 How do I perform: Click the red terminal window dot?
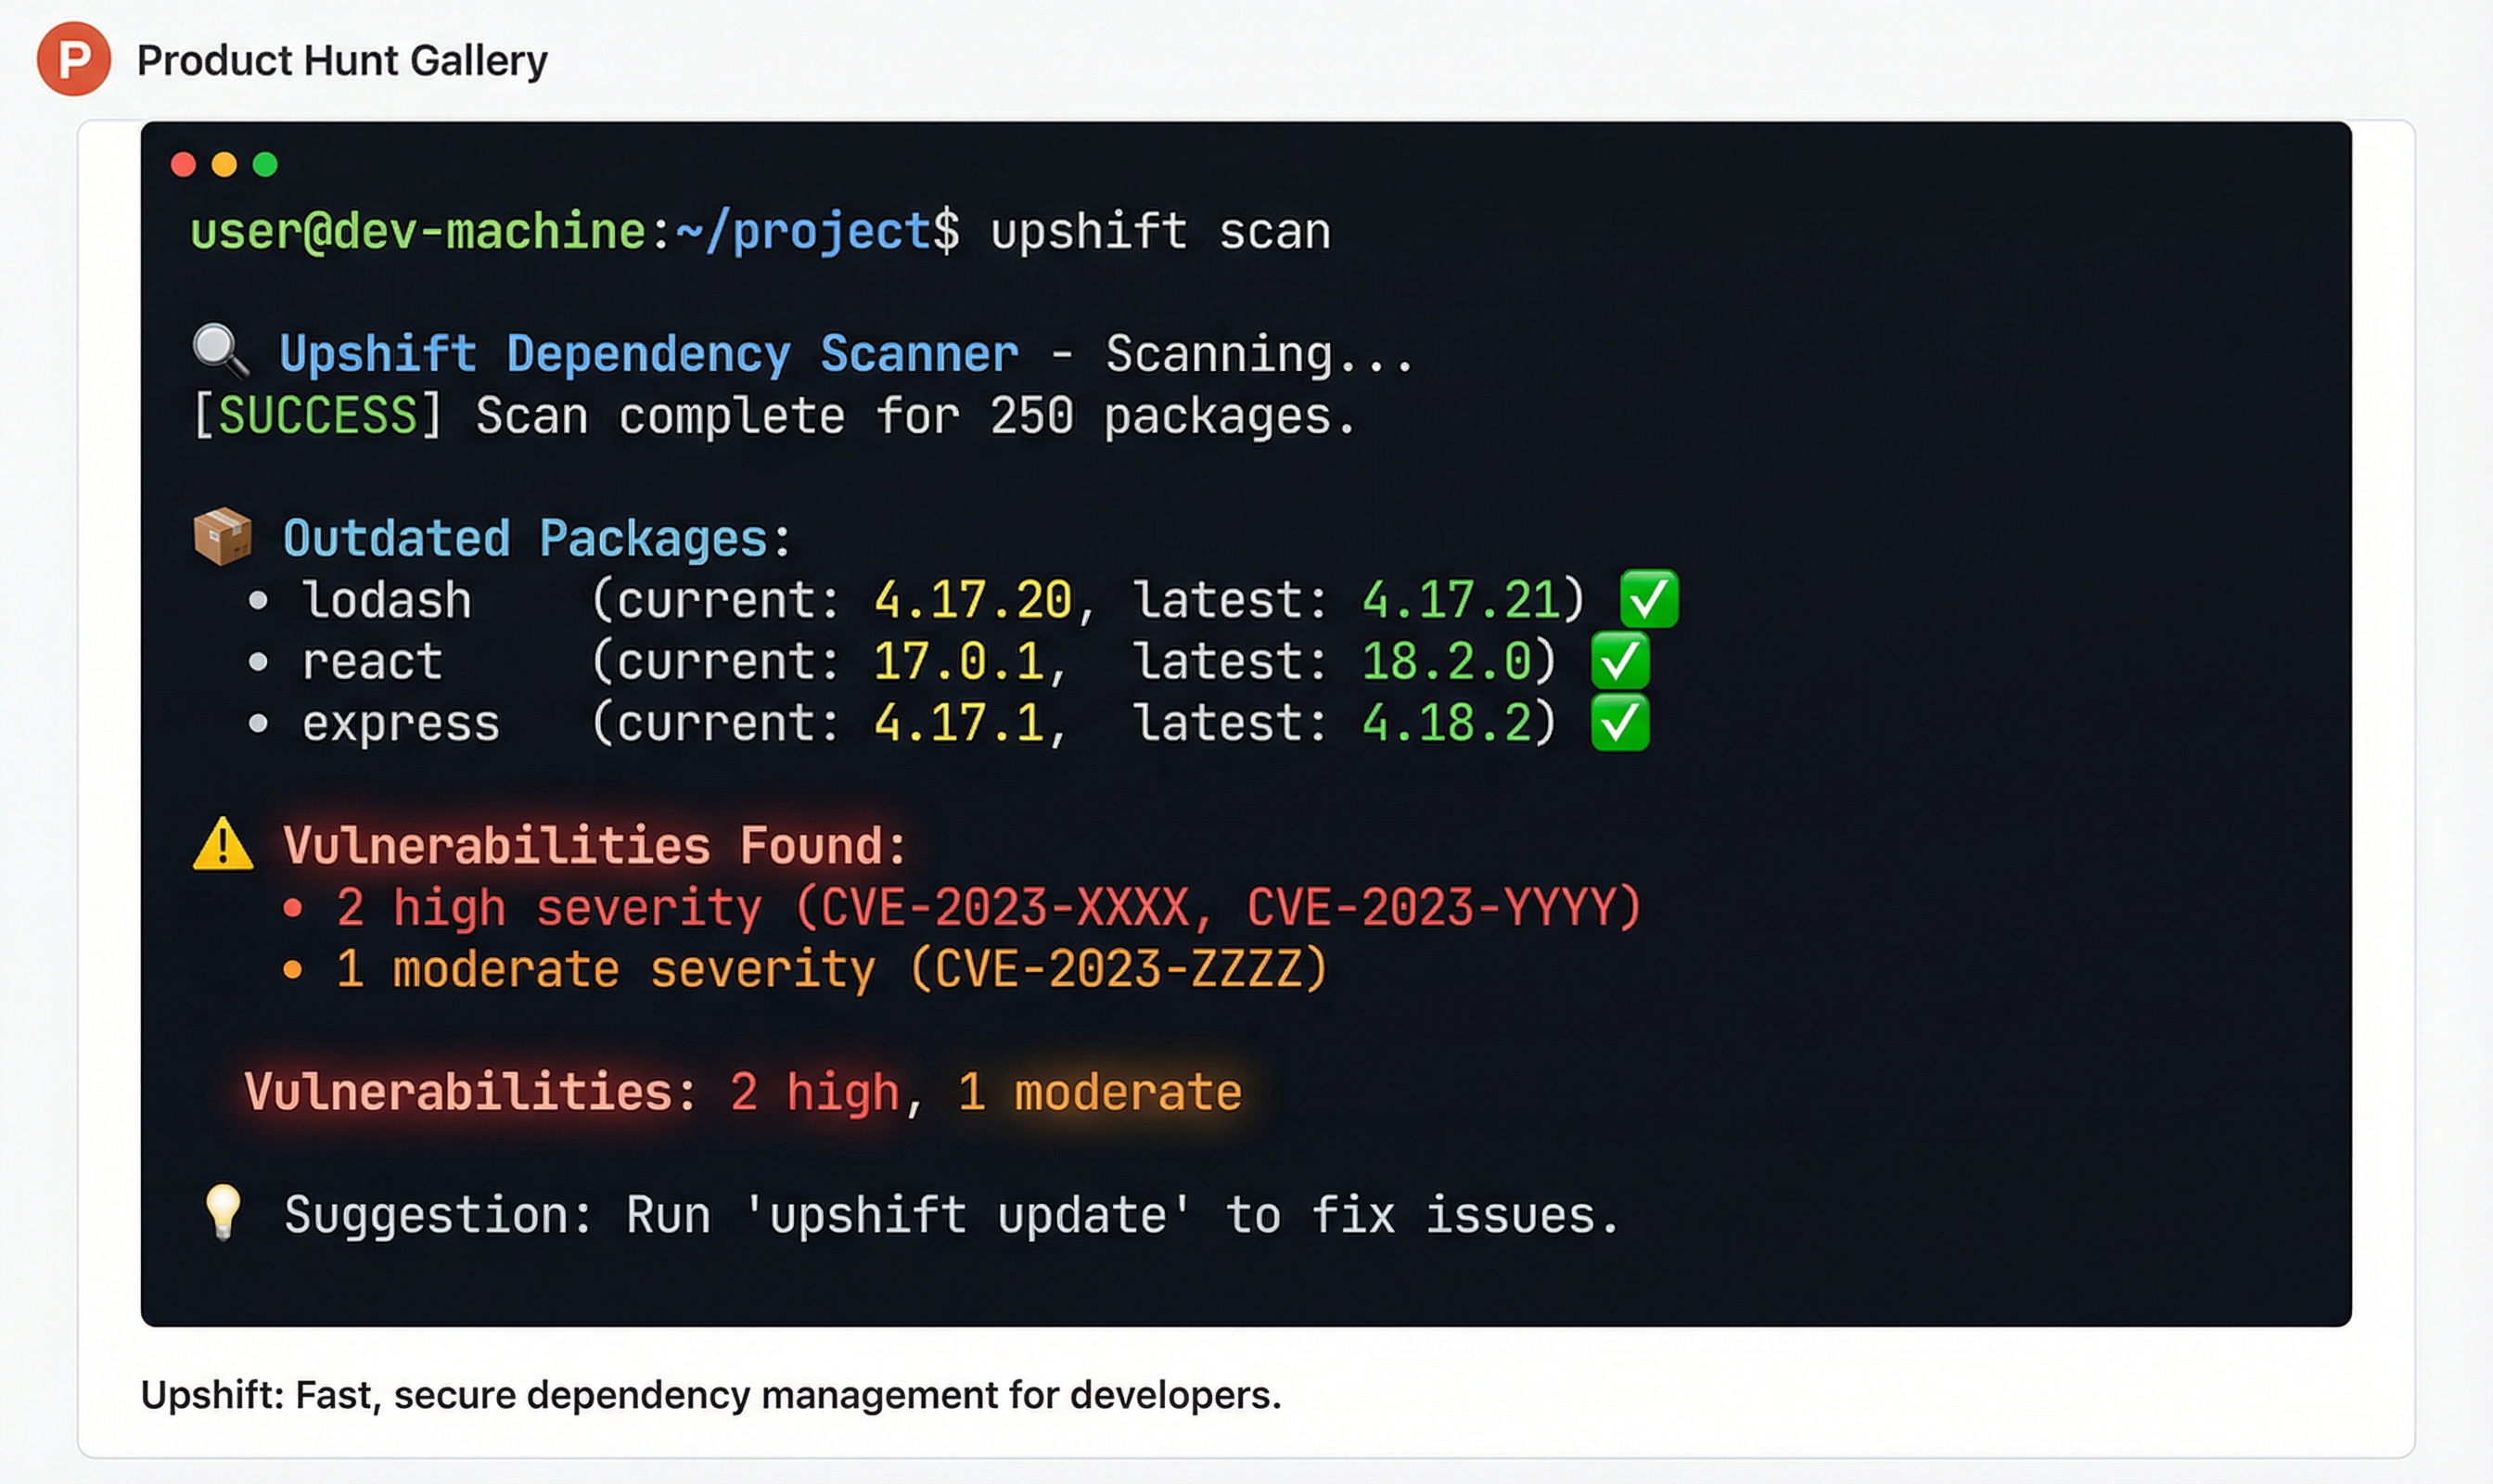[x=183, y=165]
